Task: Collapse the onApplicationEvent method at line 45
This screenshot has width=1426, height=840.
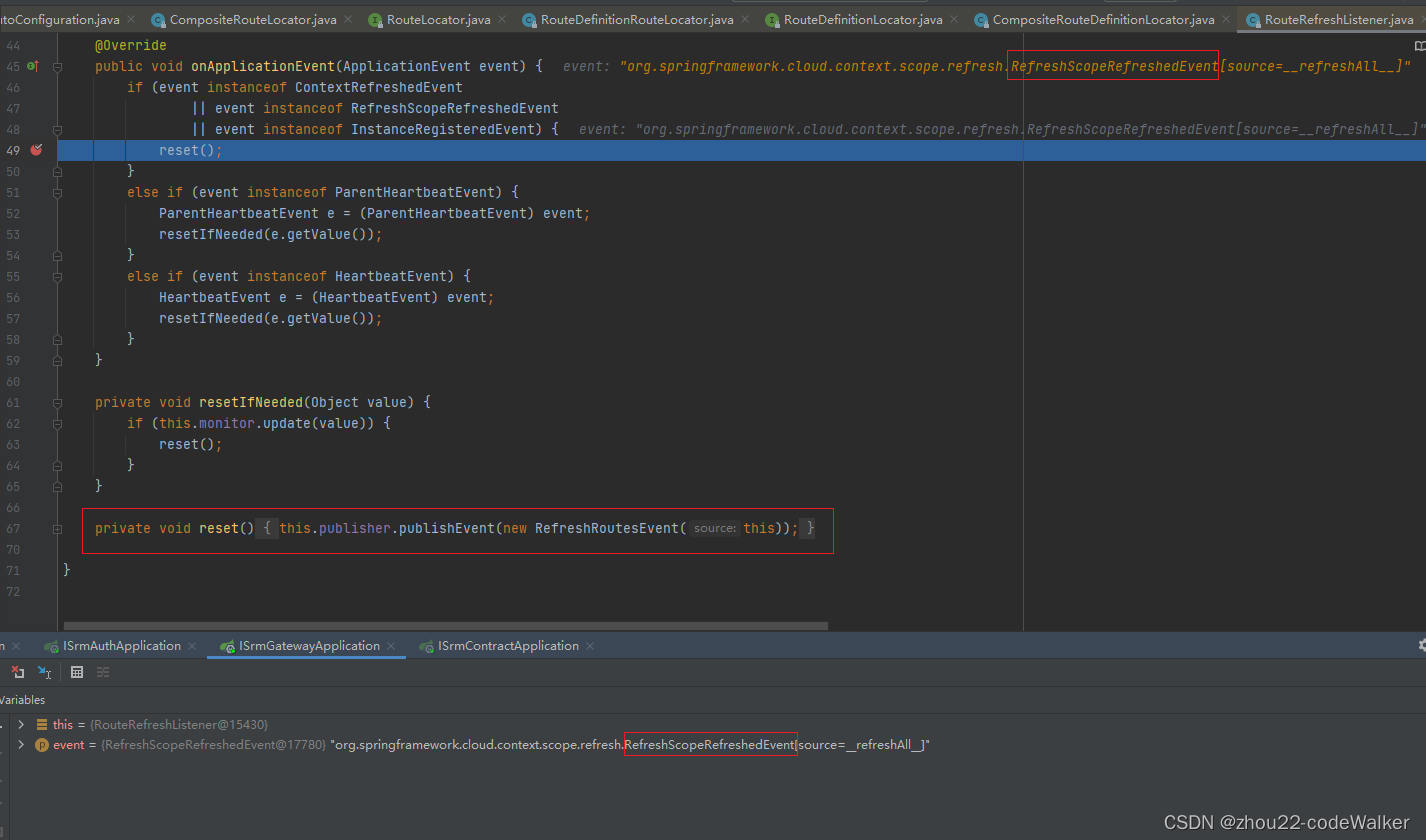Action: pyautogui.click(x=57, y=66)
